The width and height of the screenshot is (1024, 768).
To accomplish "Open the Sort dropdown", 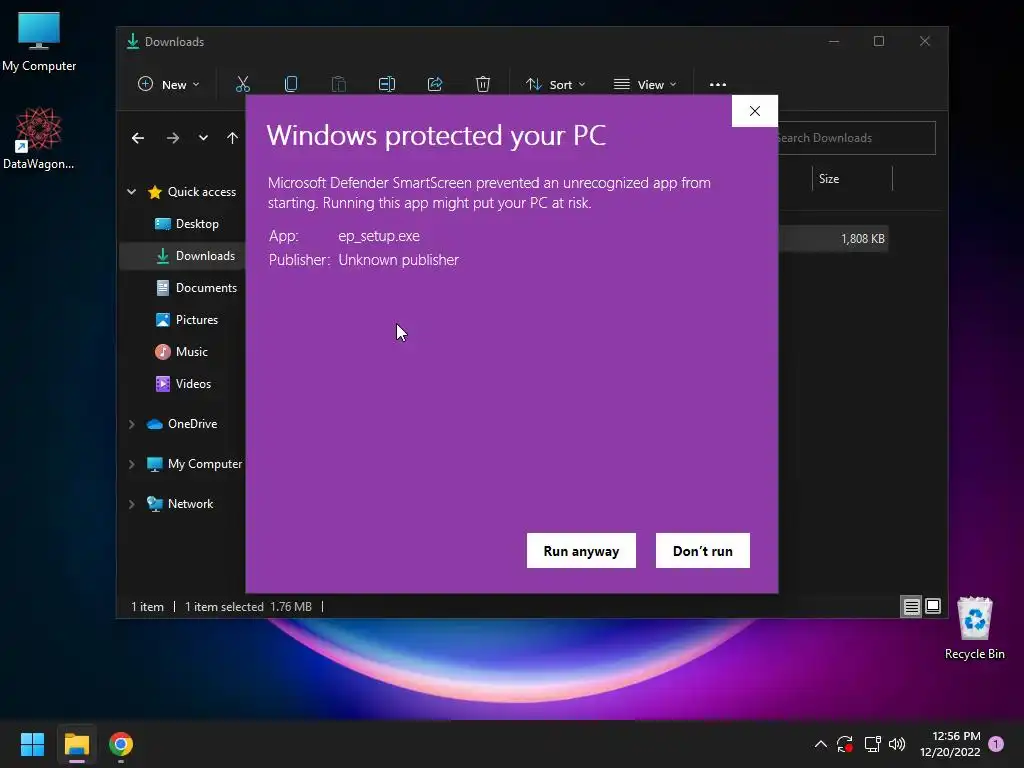I will 556,84.
